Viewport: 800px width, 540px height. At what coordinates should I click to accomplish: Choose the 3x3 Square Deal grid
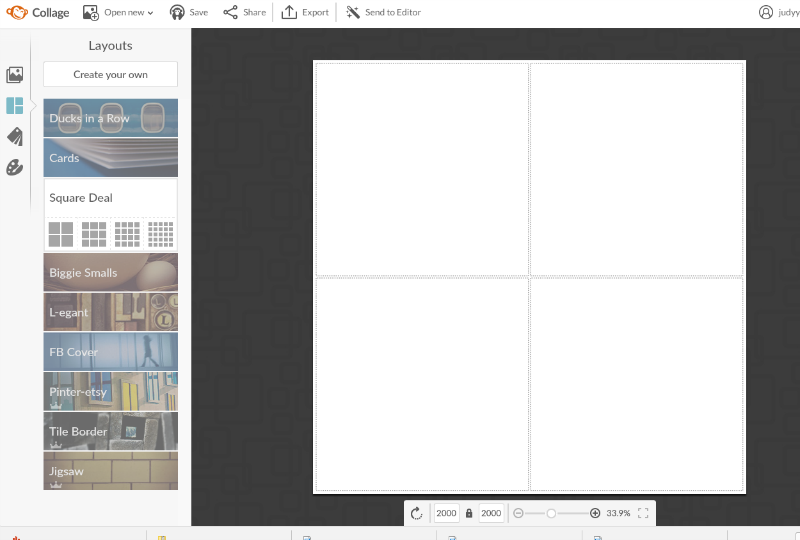(x=94, y=234)
